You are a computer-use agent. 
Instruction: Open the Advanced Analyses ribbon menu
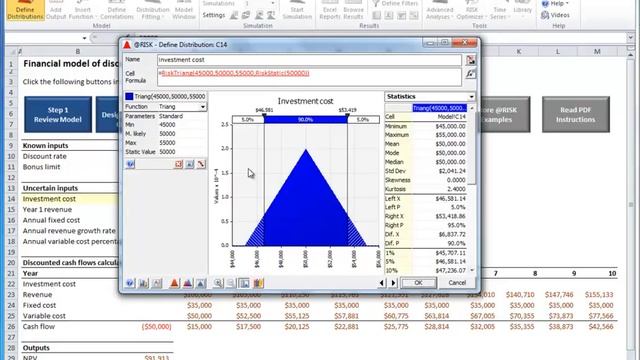coord(440,10)
